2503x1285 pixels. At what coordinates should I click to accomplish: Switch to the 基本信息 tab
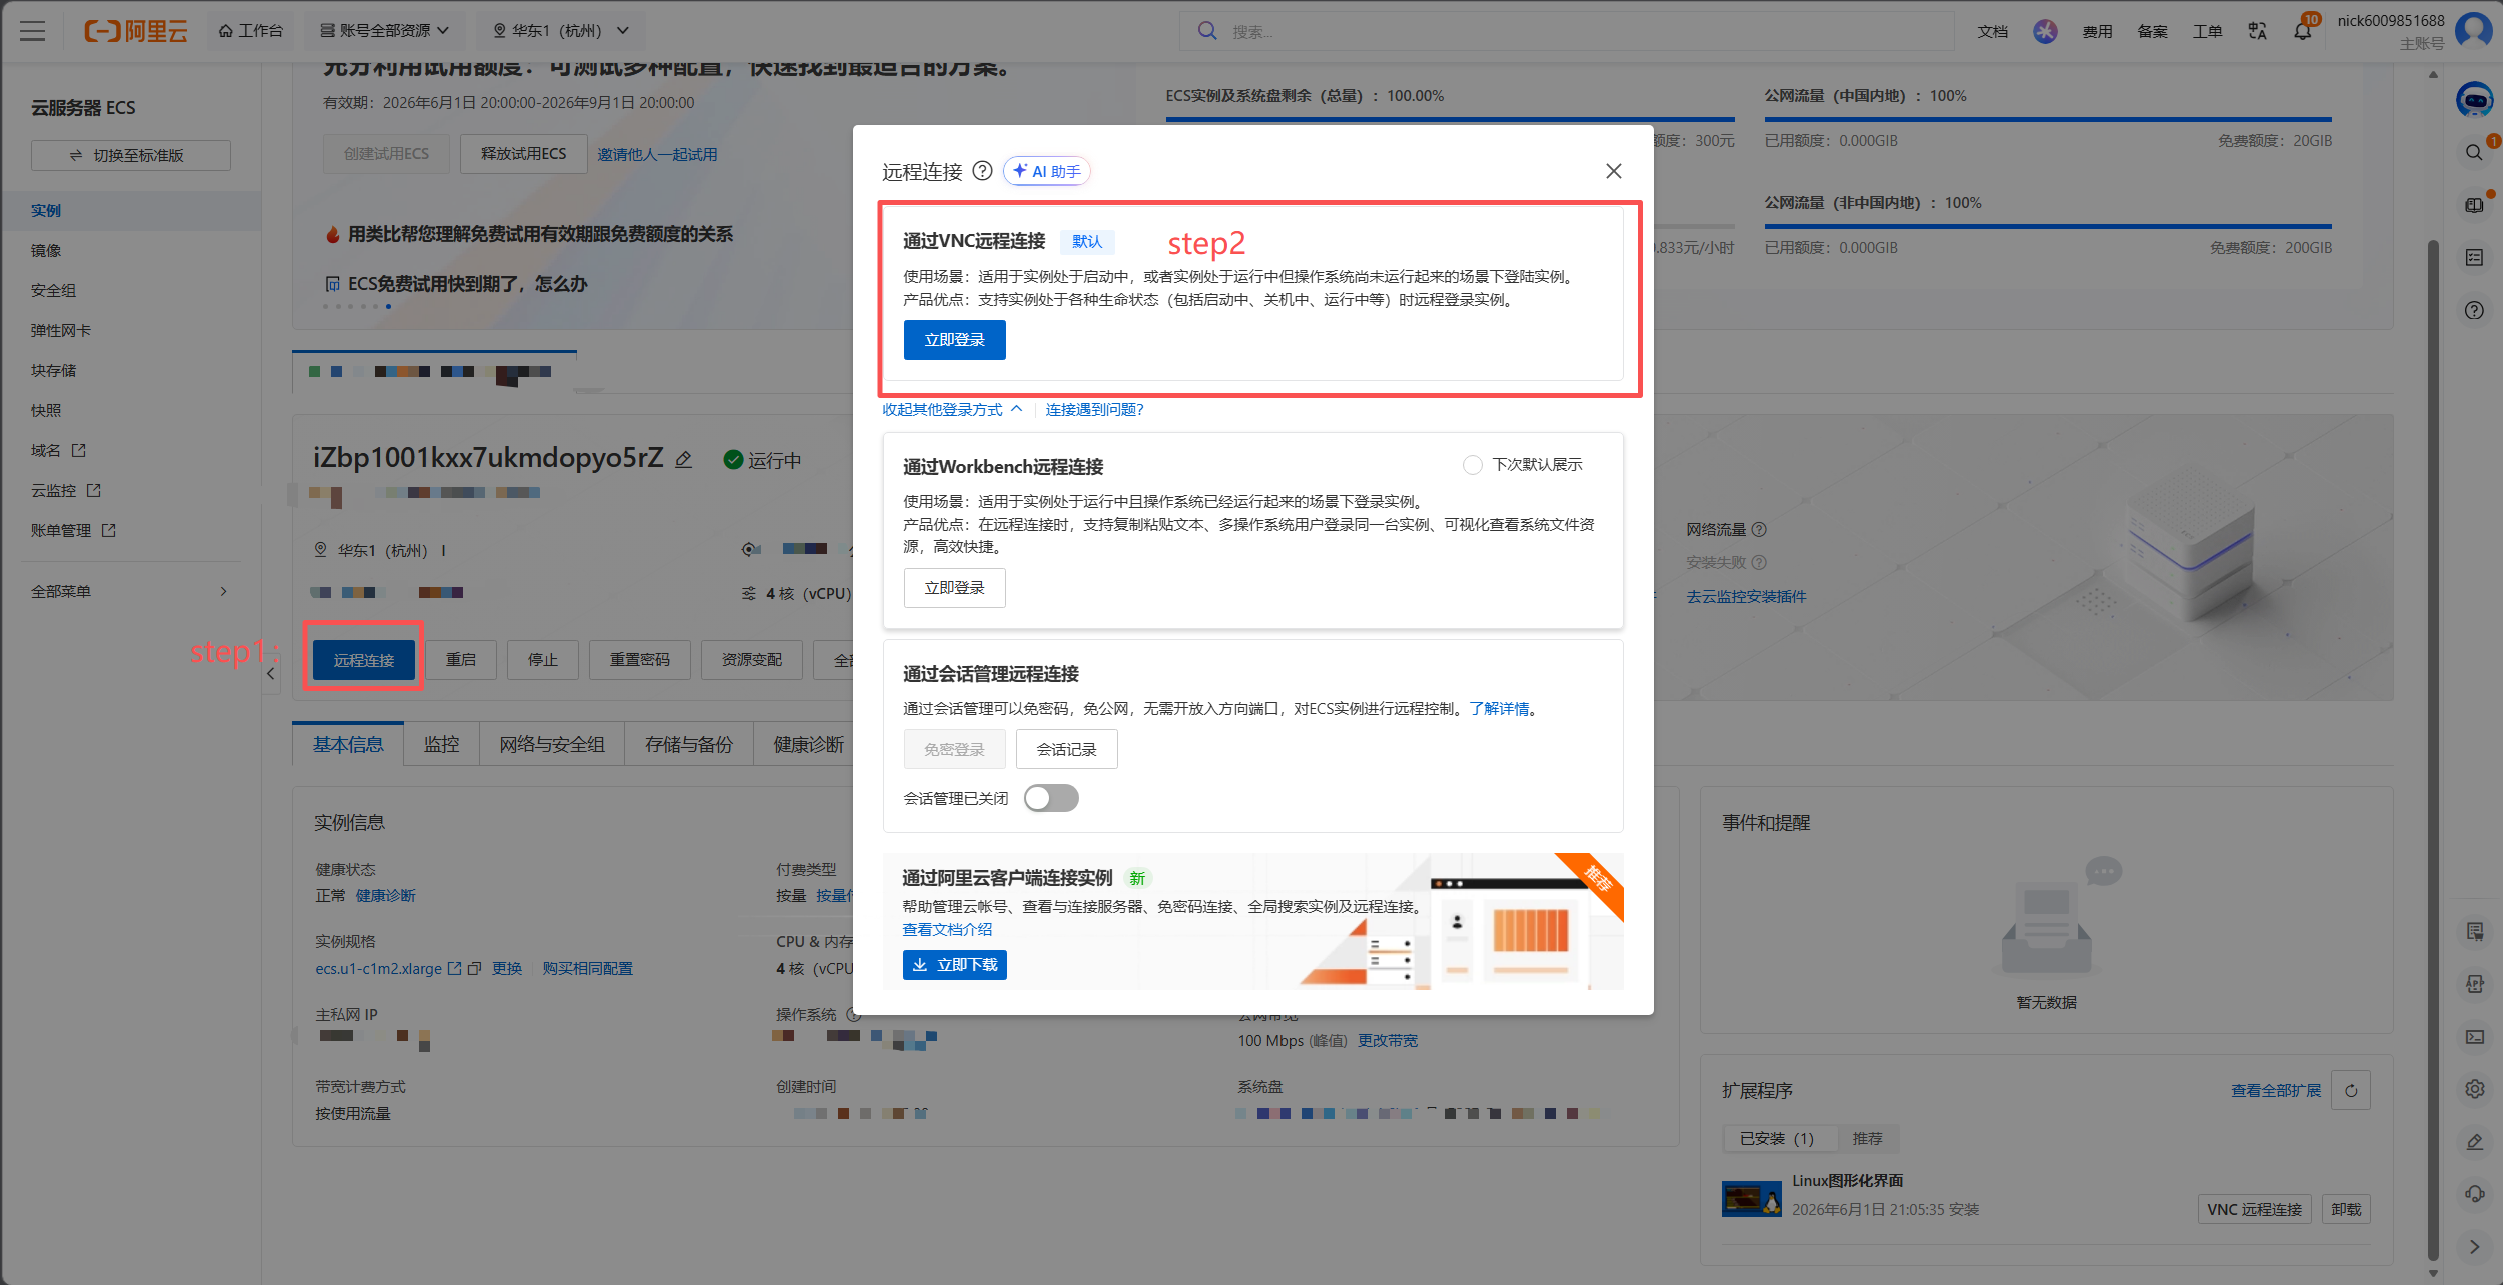(x=348, y=744)
